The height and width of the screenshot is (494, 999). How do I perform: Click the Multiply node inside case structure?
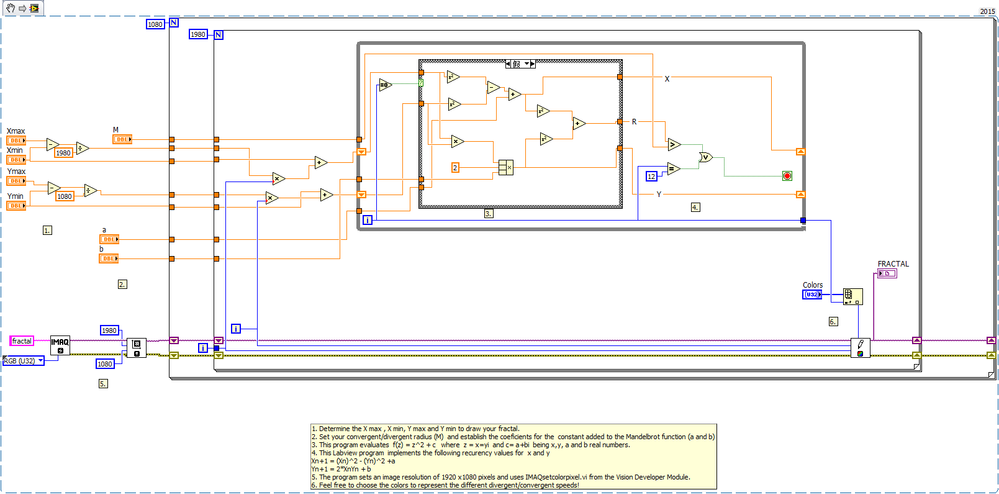tap(457, 142)
